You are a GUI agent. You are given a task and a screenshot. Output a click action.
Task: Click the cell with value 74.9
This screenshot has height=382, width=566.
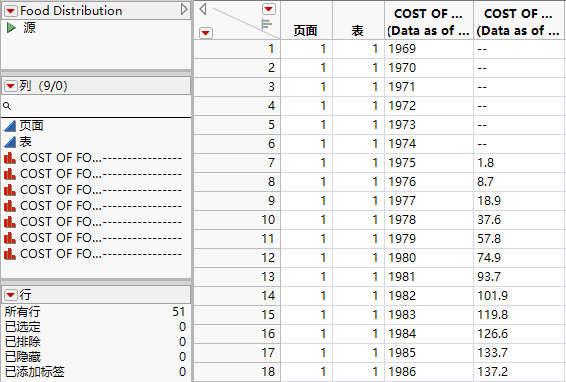(519, 258)
